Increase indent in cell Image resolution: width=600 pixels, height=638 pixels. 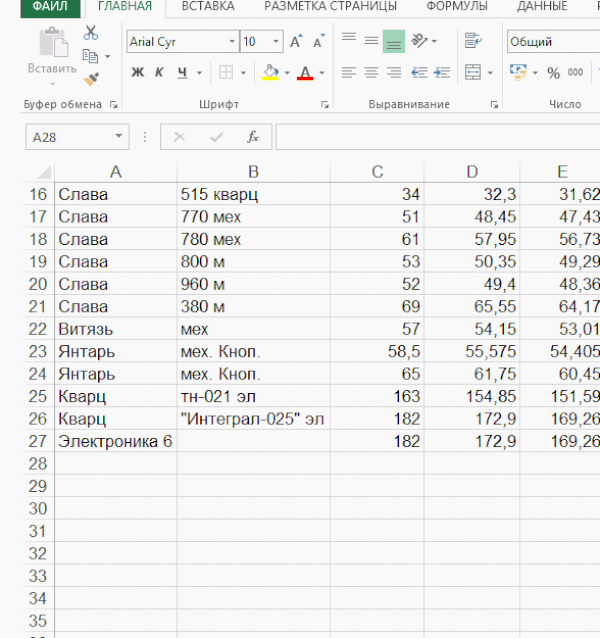tap(442, 72)
